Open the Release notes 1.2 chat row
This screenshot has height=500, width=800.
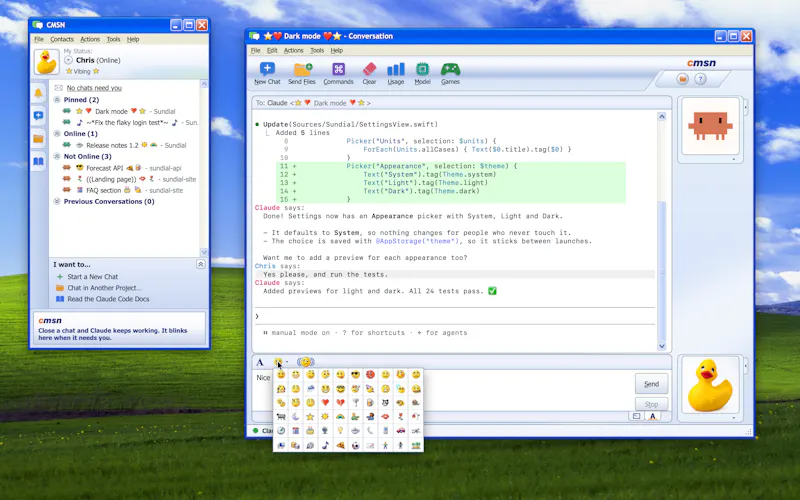tap(124, 145)
